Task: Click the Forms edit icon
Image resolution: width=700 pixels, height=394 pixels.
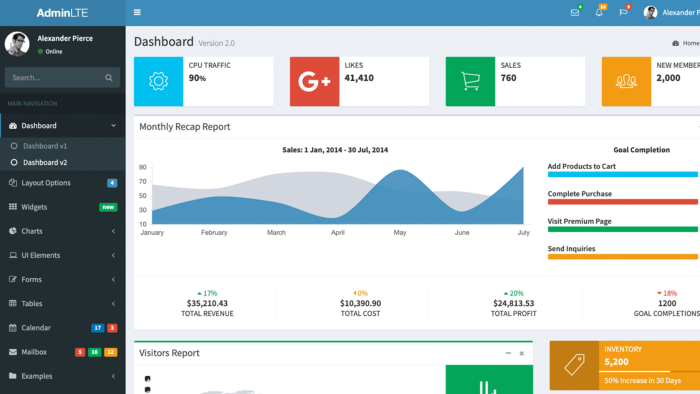Action: [13, 279]
